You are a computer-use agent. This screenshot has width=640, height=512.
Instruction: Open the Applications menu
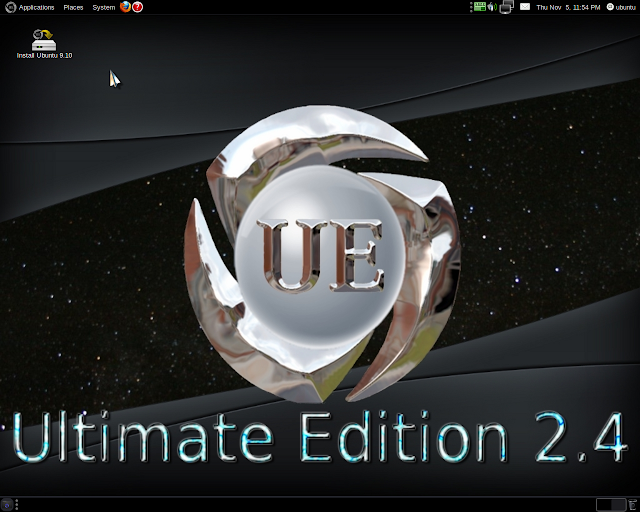pos(36,7)
